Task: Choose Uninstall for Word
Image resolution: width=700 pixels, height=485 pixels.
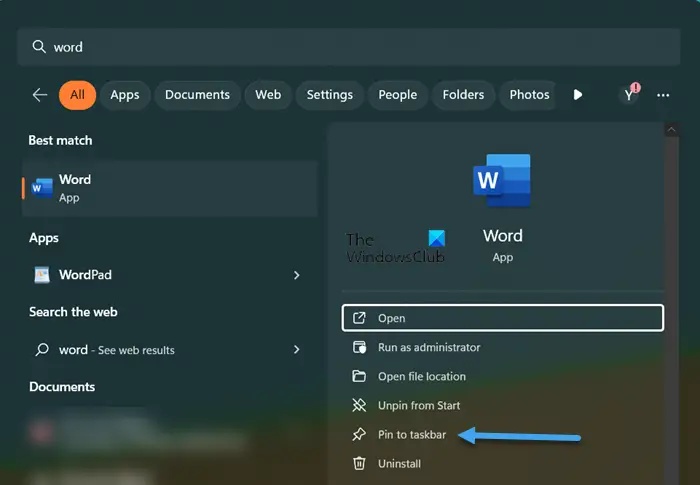Action: pos(503,463)
